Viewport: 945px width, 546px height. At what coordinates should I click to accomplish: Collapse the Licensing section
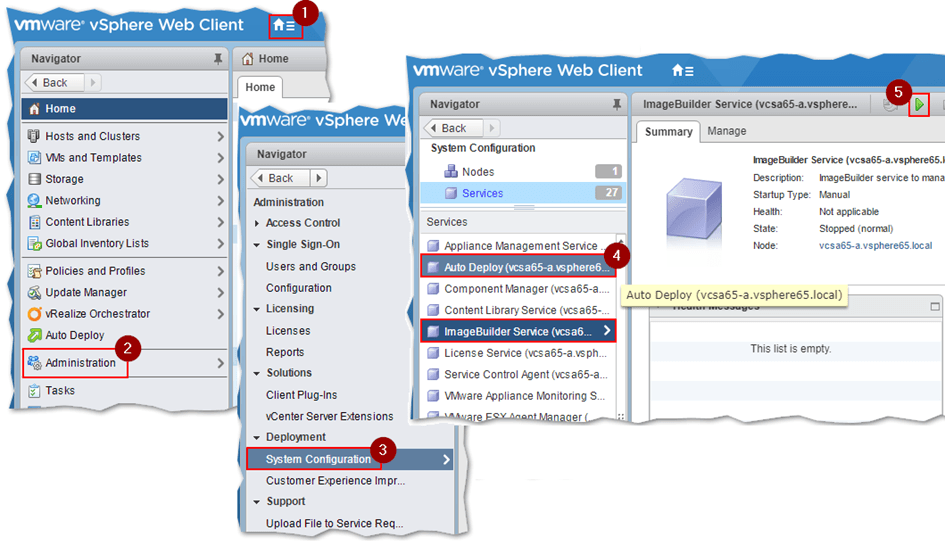[257, 309]
